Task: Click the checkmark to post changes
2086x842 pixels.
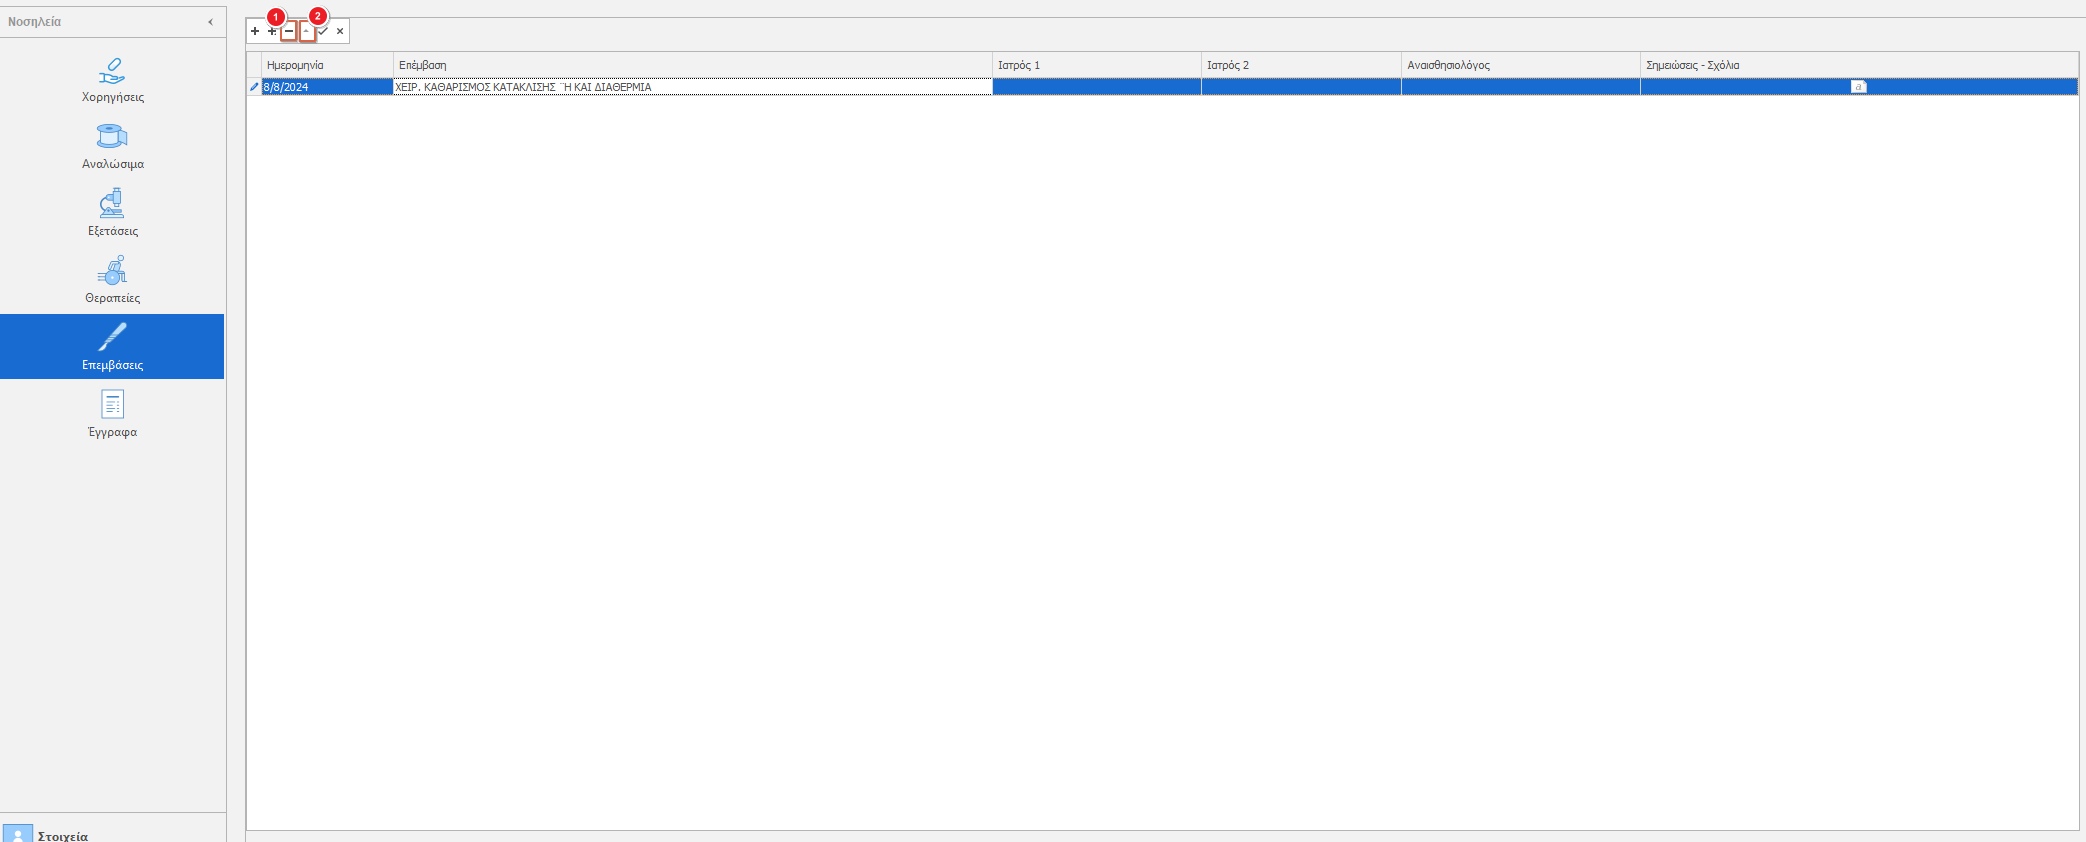Action: click(323, 31)
